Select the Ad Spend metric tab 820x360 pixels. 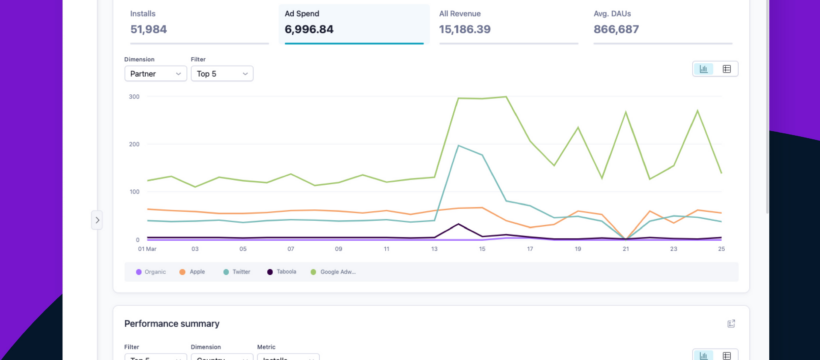pyautogui.click(x=354, y=24)
